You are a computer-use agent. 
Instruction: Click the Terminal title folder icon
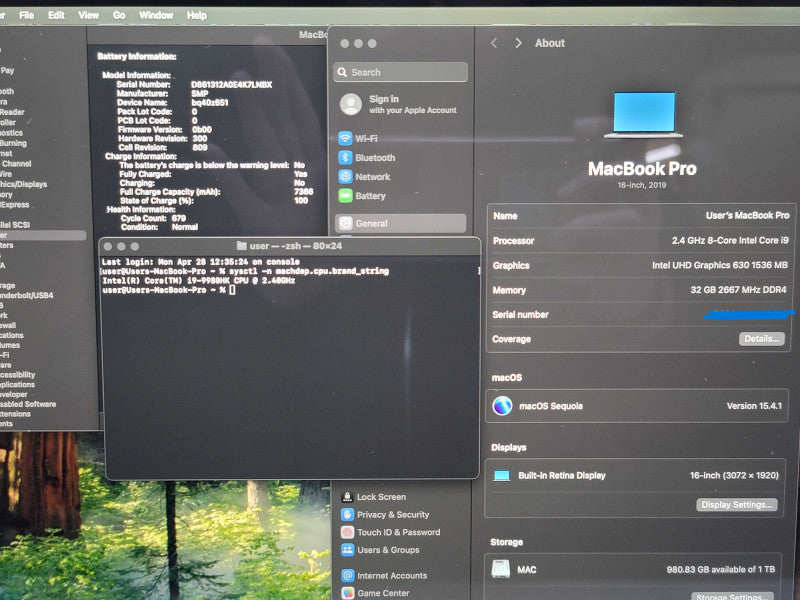coord(242,246)
